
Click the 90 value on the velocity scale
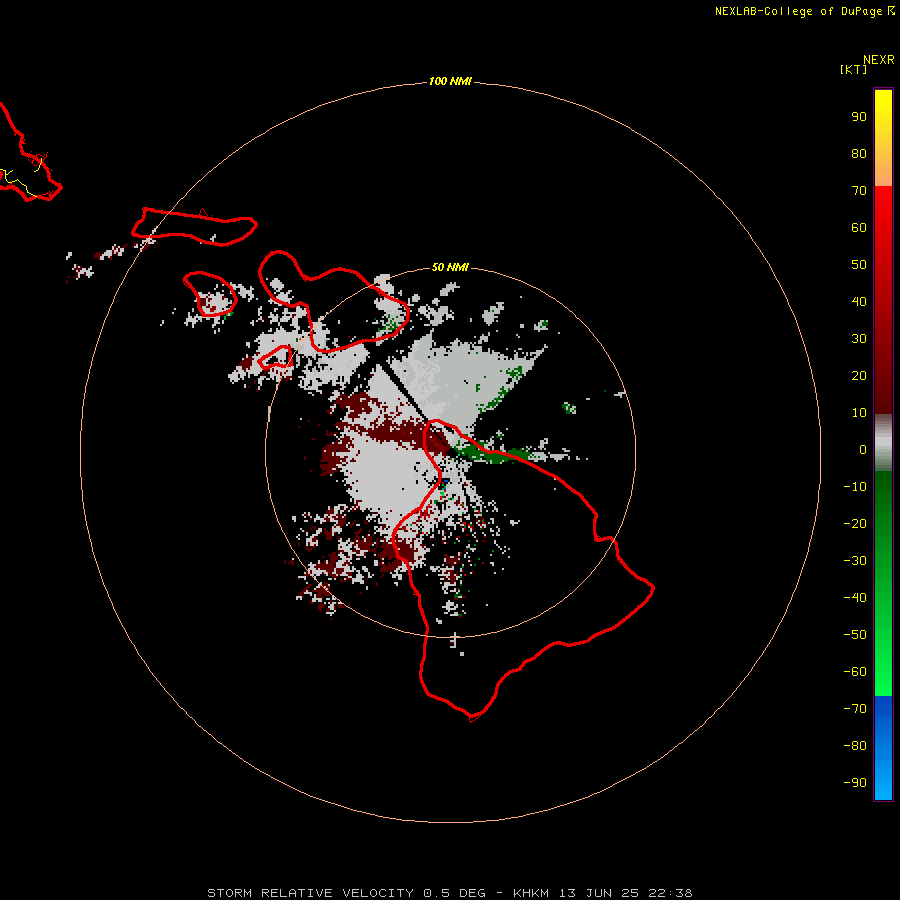click(859, 117)
